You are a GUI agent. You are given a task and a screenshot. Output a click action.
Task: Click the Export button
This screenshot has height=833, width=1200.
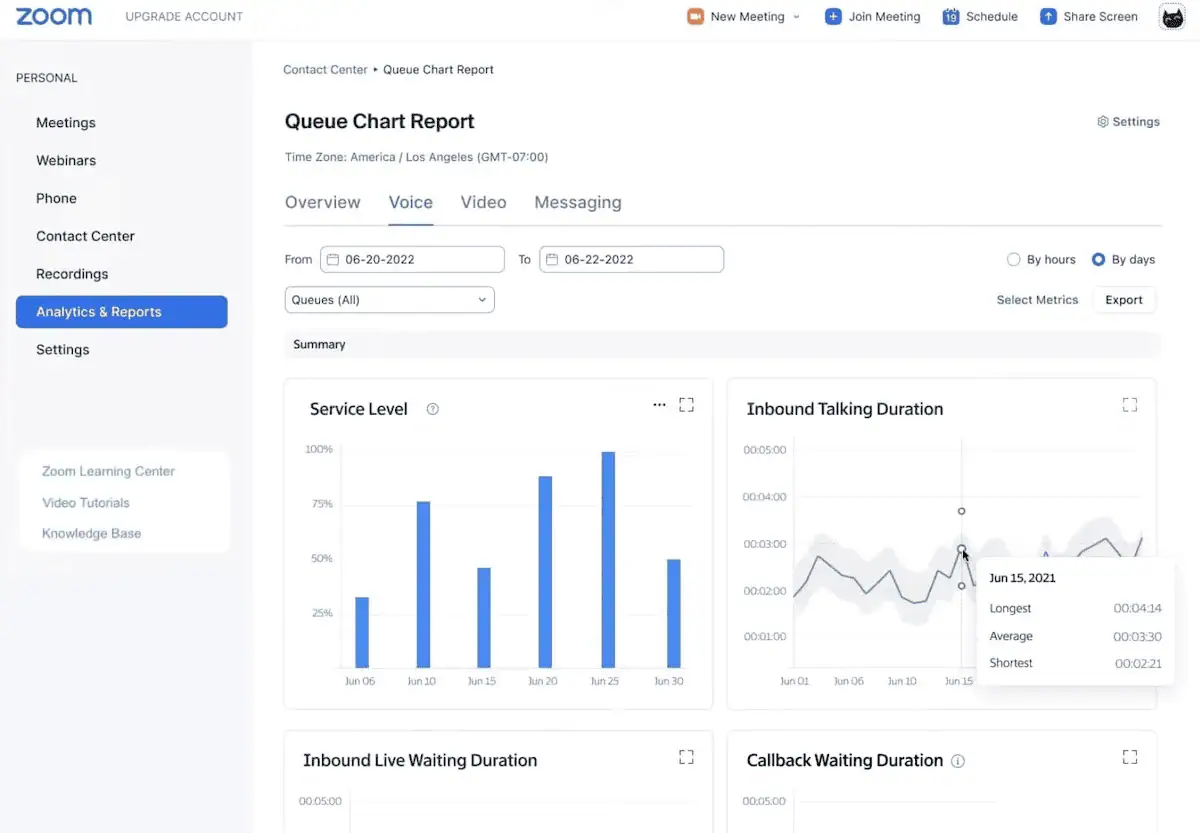pos(1123,300)
